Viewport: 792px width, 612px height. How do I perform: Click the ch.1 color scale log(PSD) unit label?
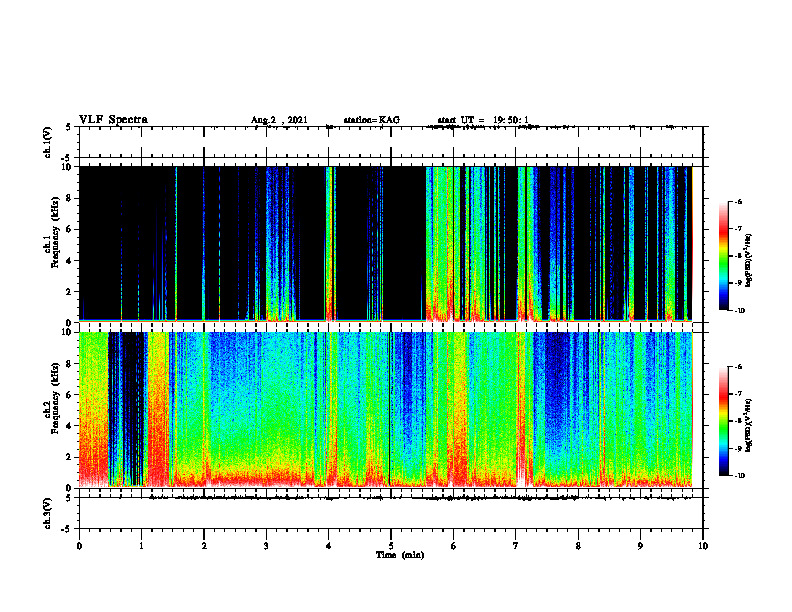coord(749,260)
